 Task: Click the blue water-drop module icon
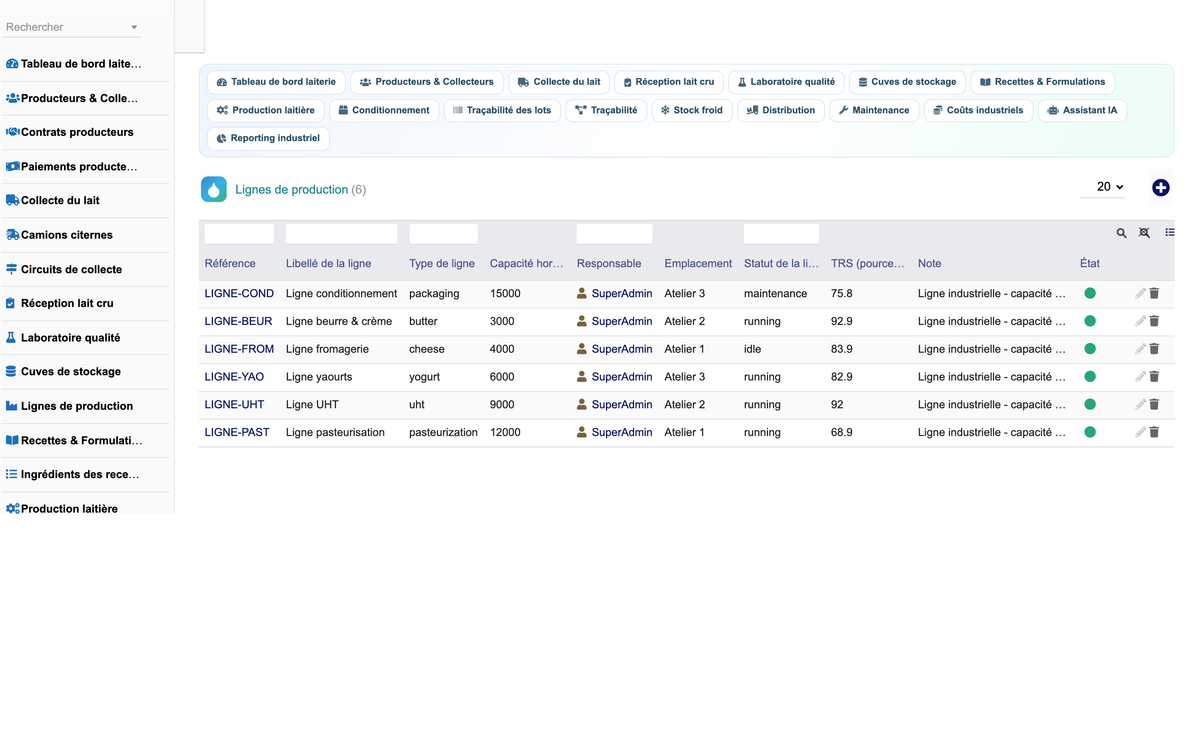click(214, 189)
